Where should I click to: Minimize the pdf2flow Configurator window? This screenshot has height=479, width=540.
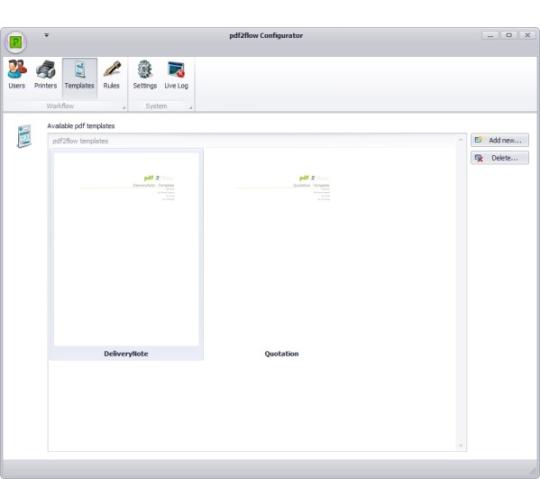point(491,35)
